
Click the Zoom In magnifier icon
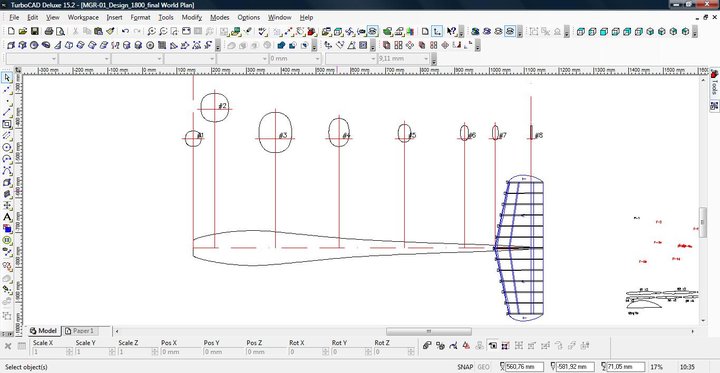[x=152, y=31]
